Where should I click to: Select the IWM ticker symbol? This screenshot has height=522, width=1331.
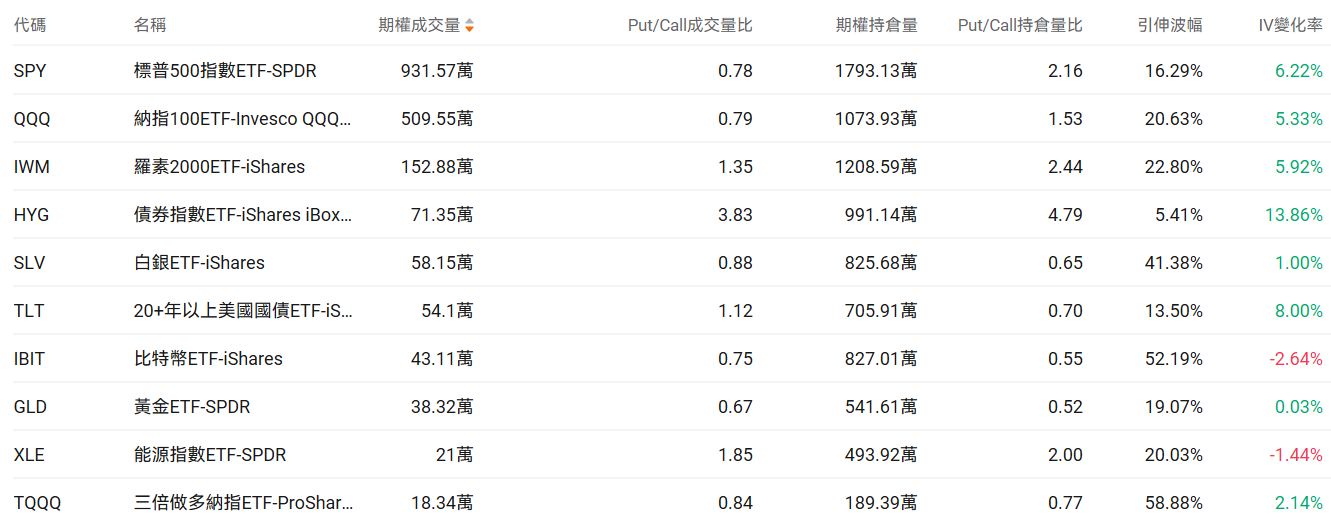click(x=31, y=167)
